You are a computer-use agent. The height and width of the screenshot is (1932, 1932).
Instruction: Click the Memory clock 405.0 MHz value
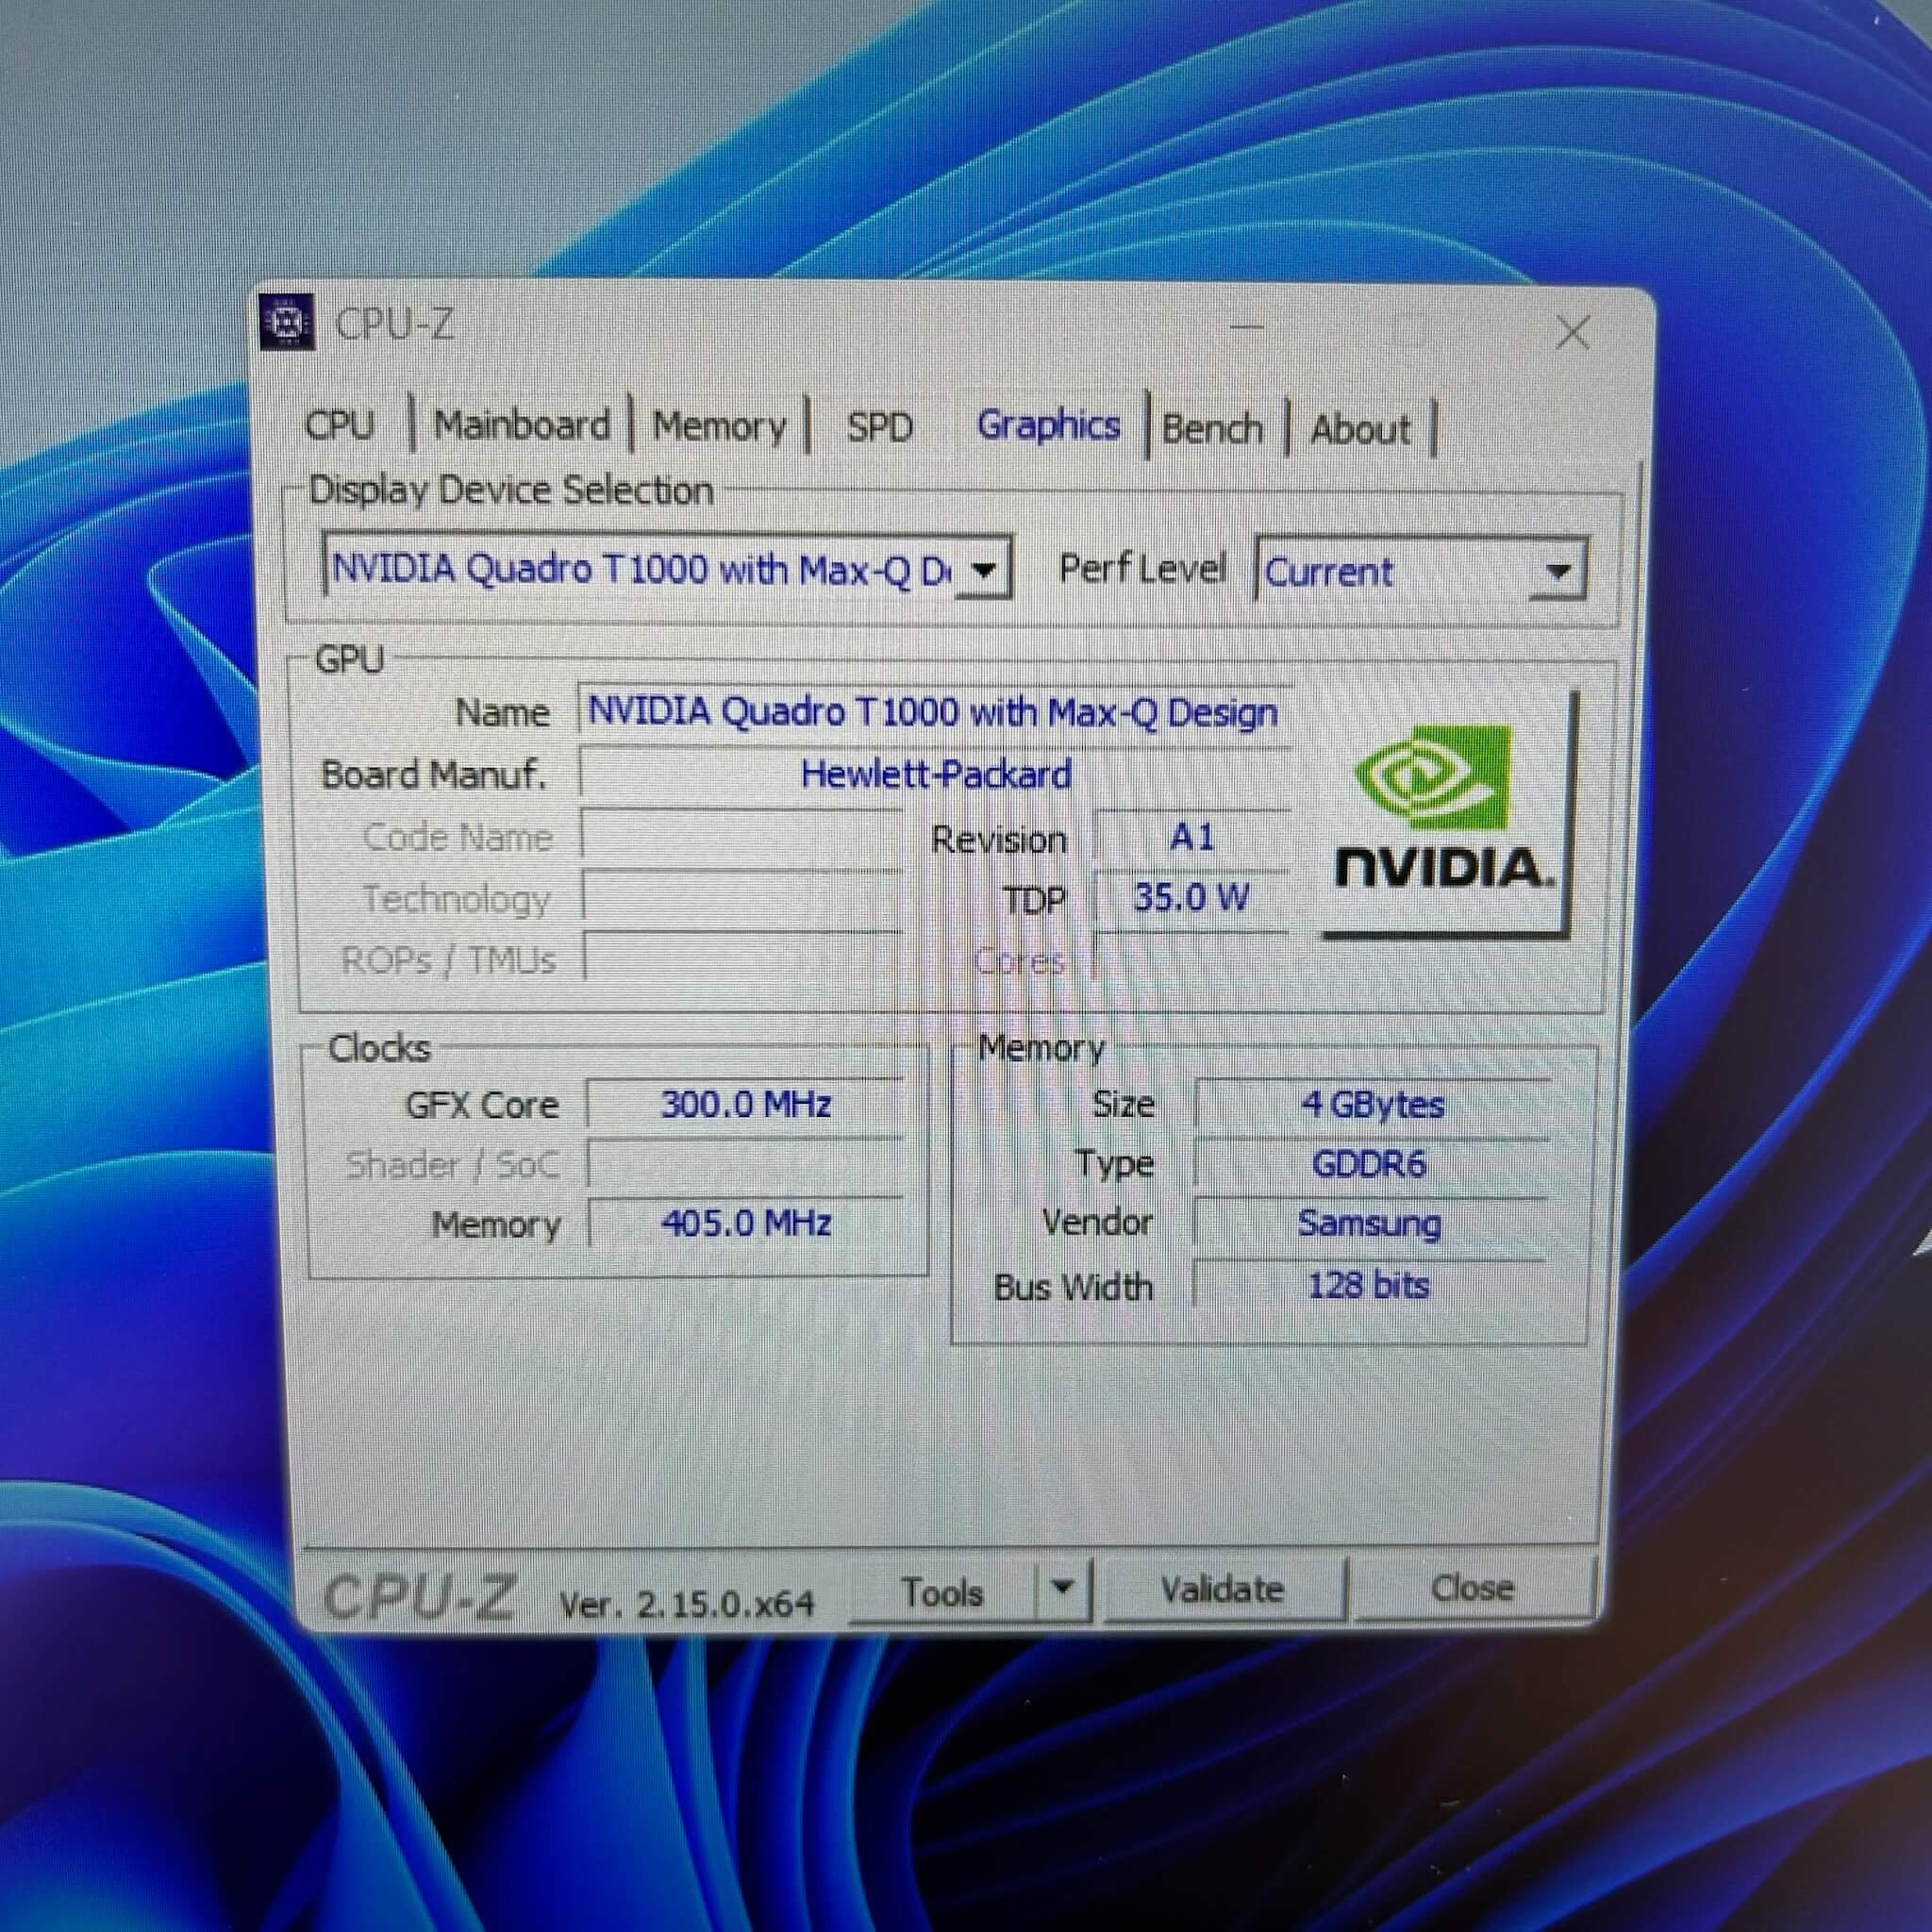click(746, 1223)
